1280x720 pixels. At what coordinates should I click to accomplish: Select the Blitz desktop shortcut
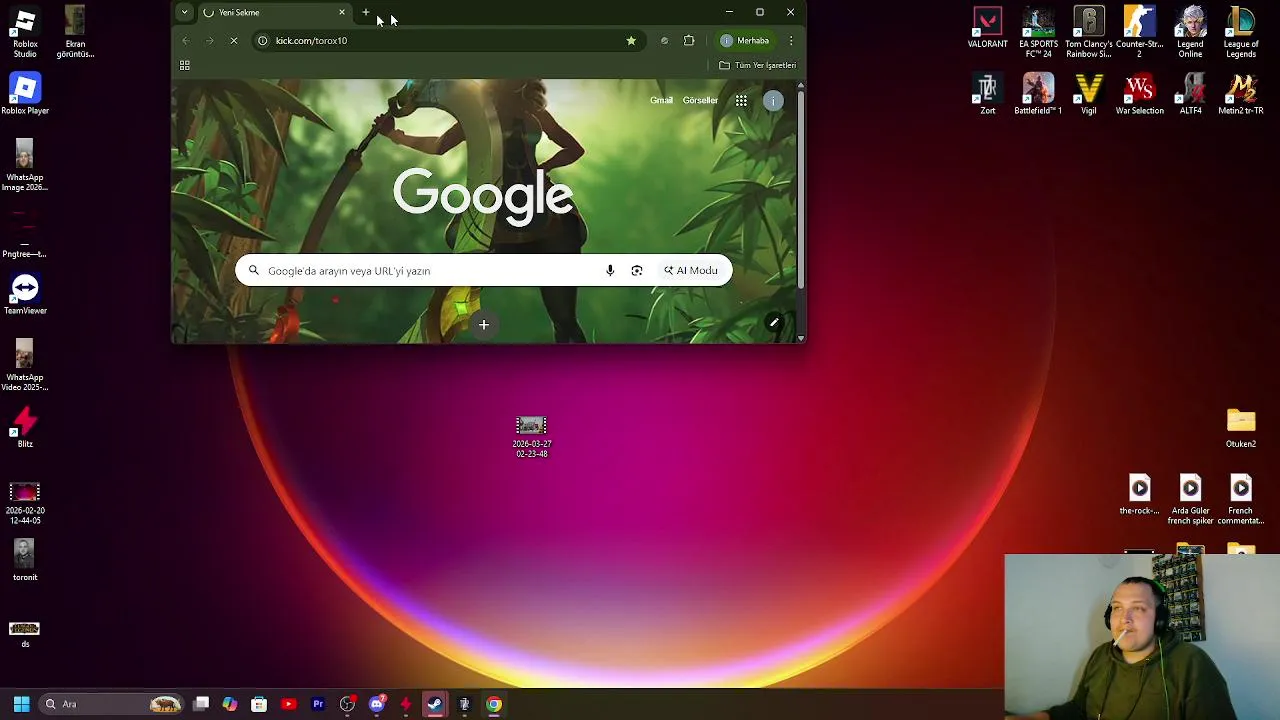[x=25, y=427]
